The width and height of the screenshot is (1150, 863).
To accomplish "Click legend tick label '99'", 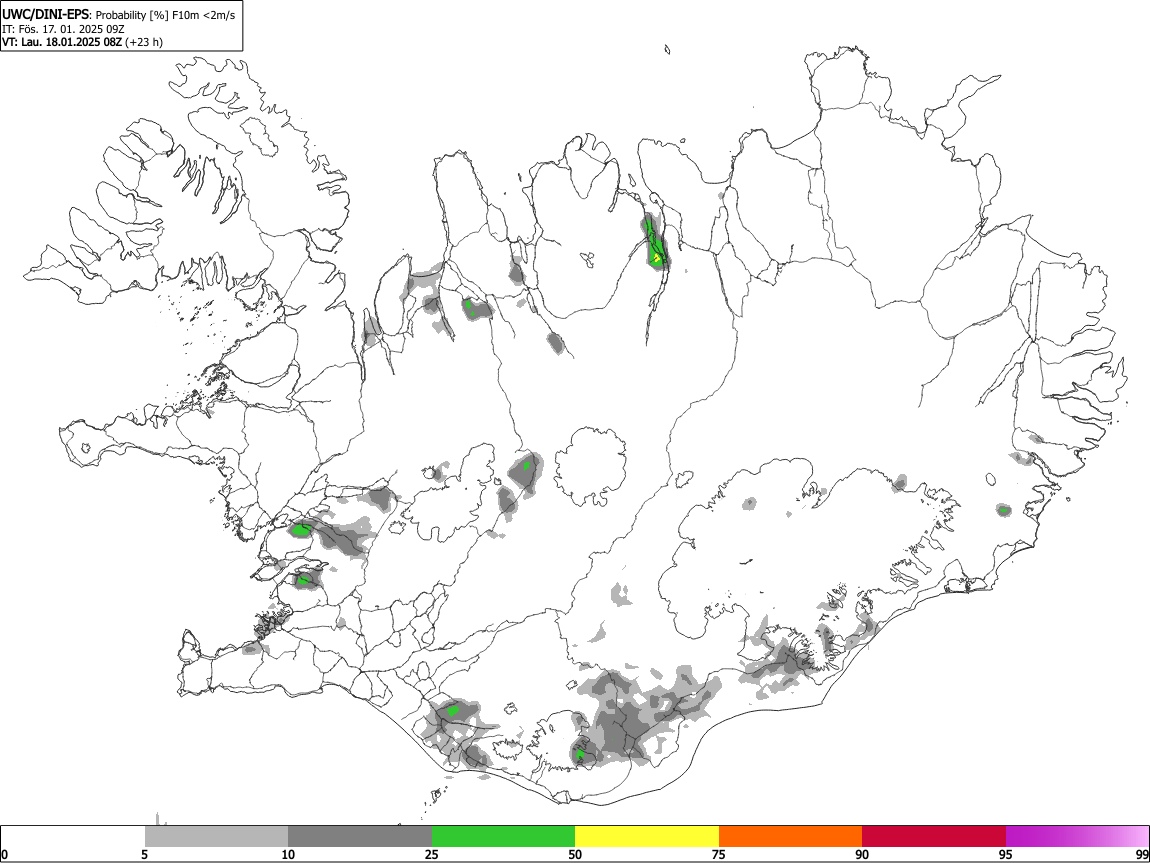I will 1141,855.
